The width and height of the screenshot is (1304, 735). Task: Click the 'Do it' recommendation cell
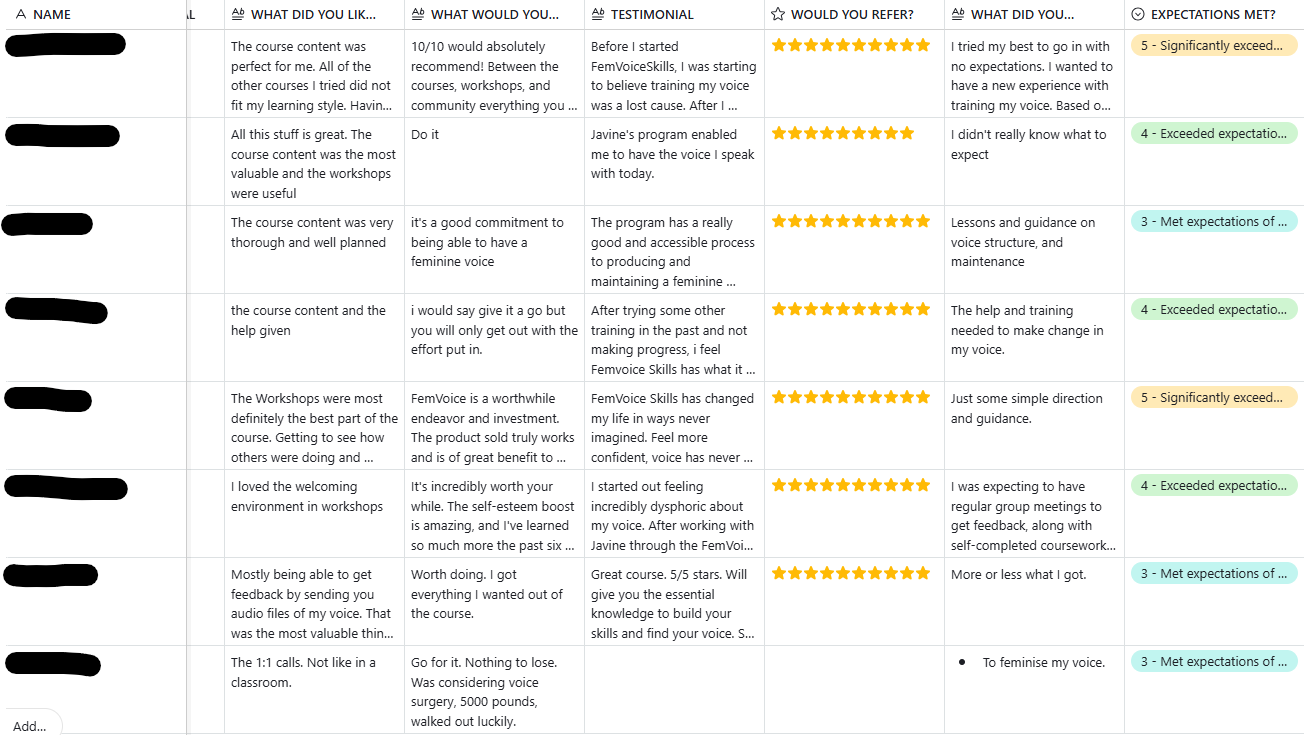(425, 135)
